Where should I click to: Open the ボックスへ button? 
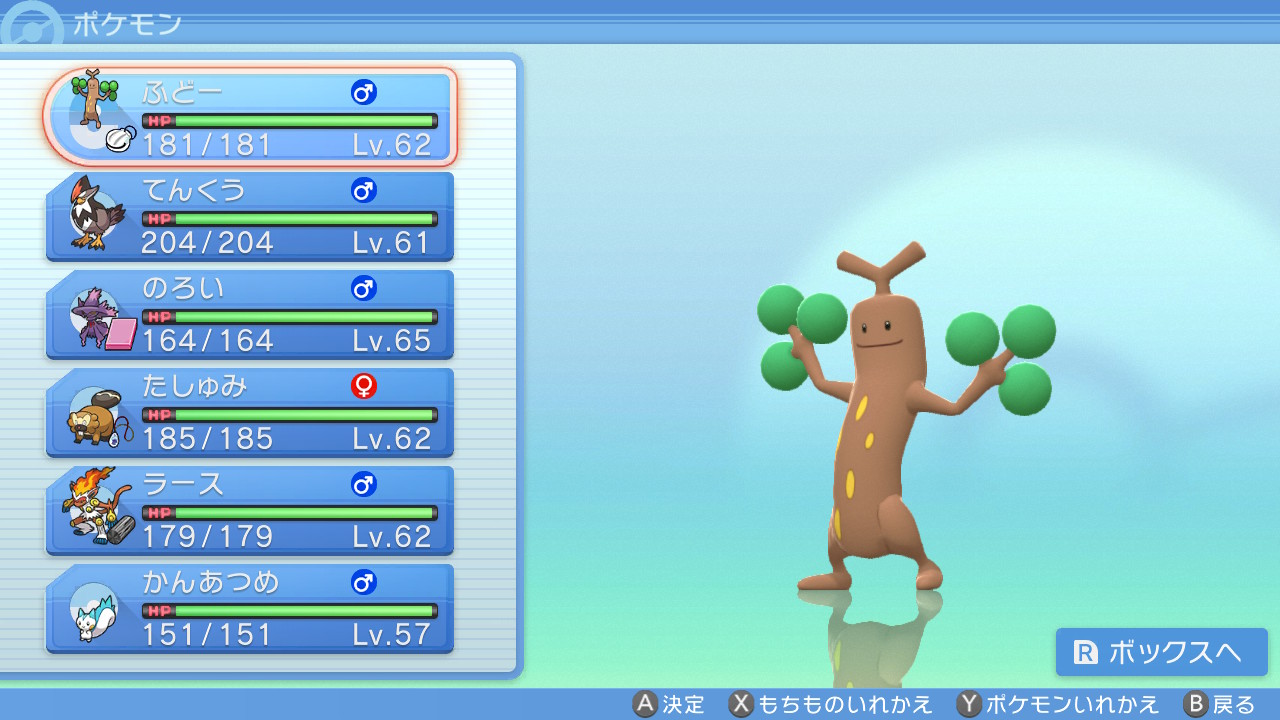tap(1162, 652)
